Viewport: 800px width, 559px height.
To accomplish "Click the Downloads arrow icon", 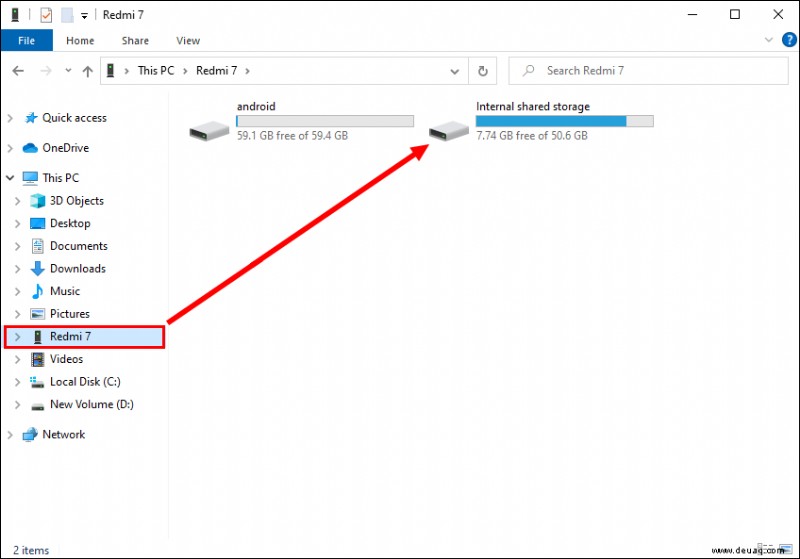I will [37, 269].
